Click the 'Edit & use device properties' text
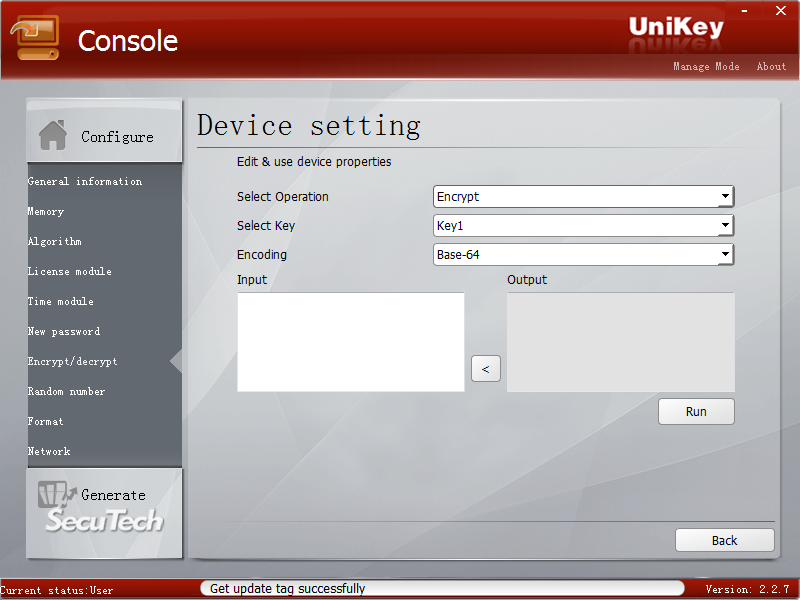800x600 pixels. pos(314,162)
